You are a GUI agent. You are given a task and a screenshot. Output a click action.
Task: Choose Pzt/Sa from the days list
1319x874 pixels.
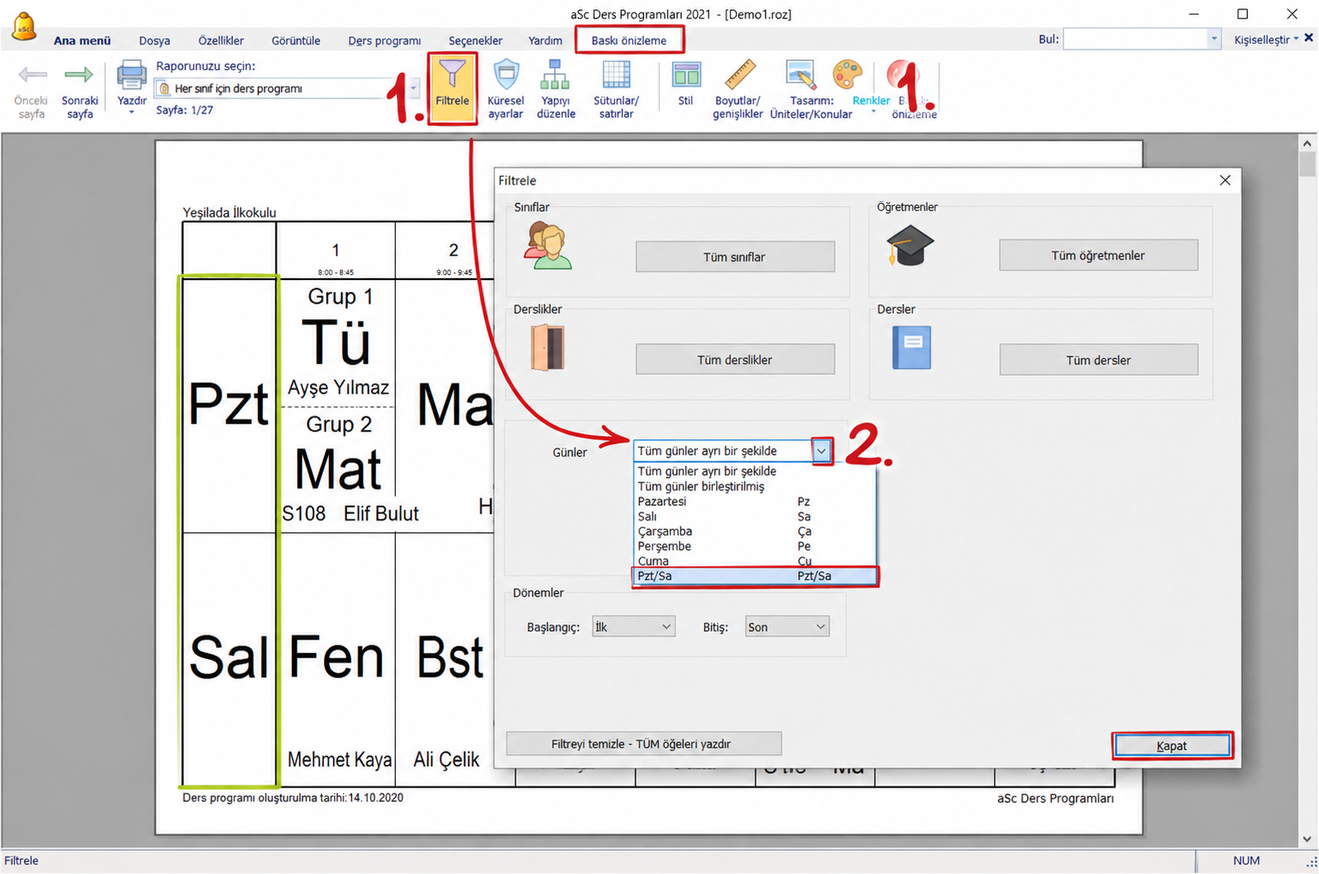(755, 576)
